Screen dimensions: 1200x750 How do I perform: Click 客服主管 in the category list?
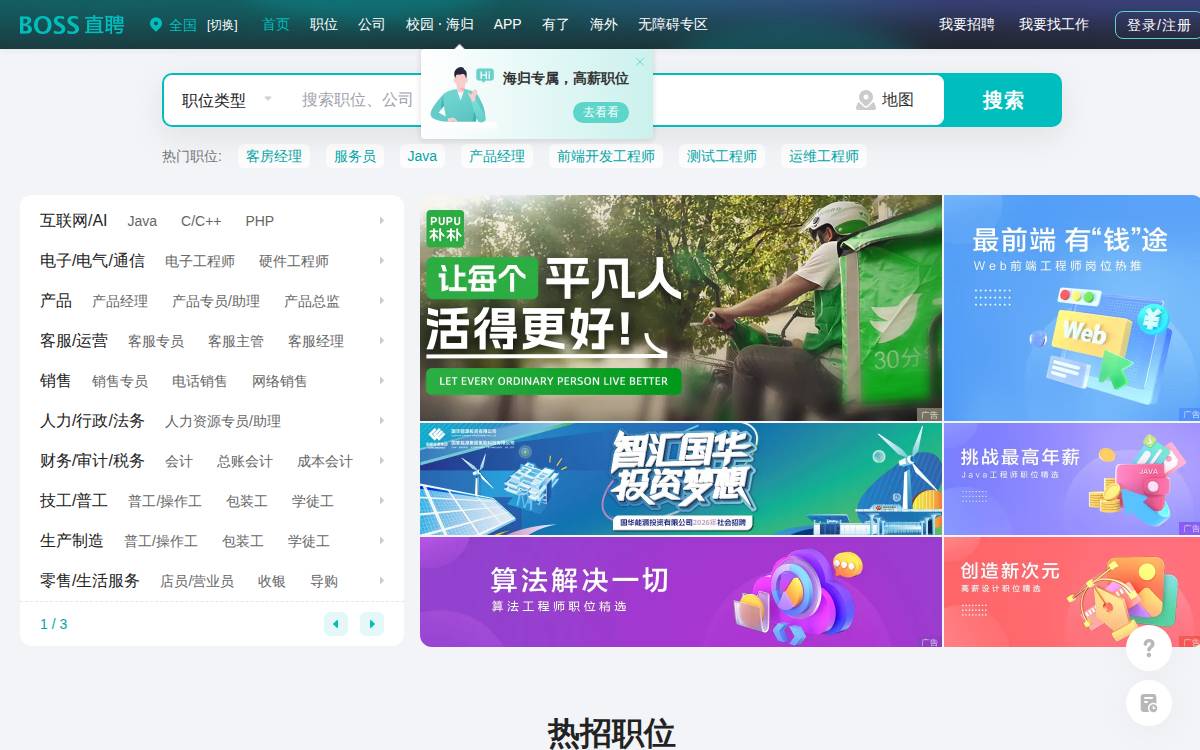tap(236, 341)
